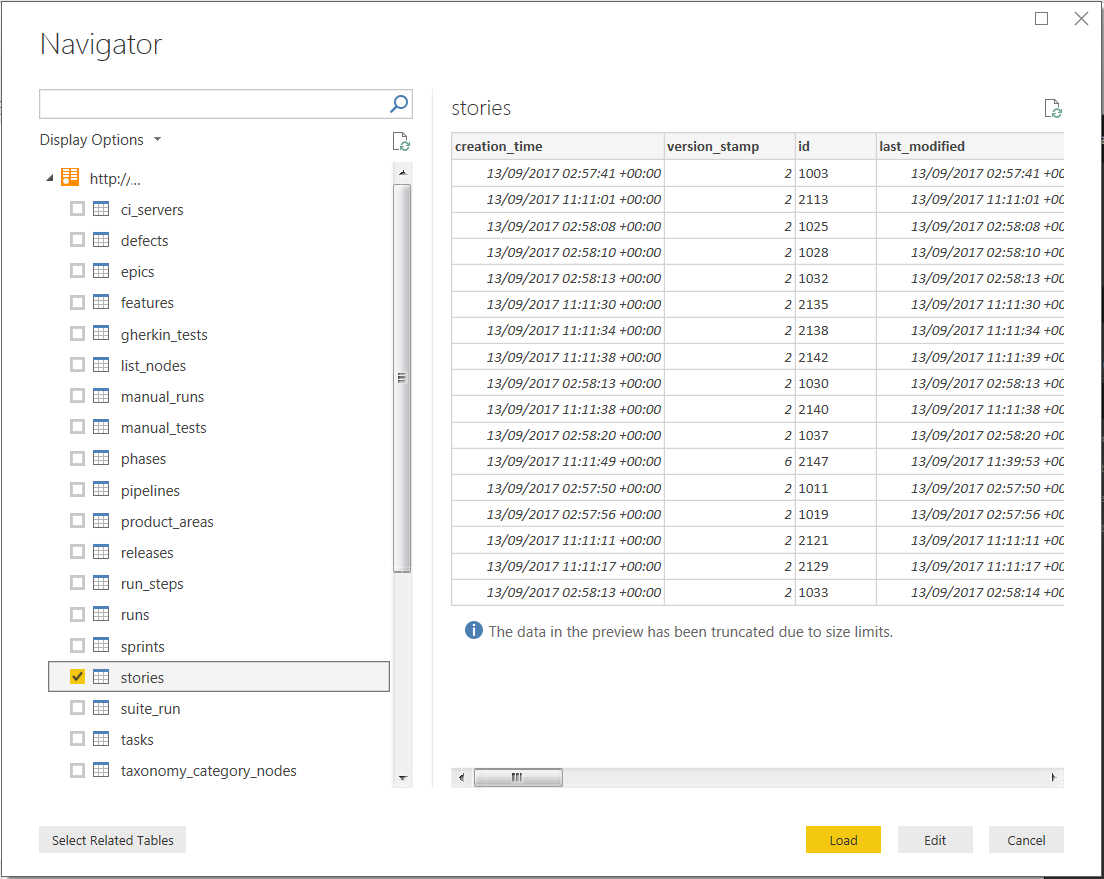Image resolution: width=1104 pixels, height=879 pixels.
Task: Click the orange data source icon for http://...
Action: pyautogui.click(x=70, y=178)
